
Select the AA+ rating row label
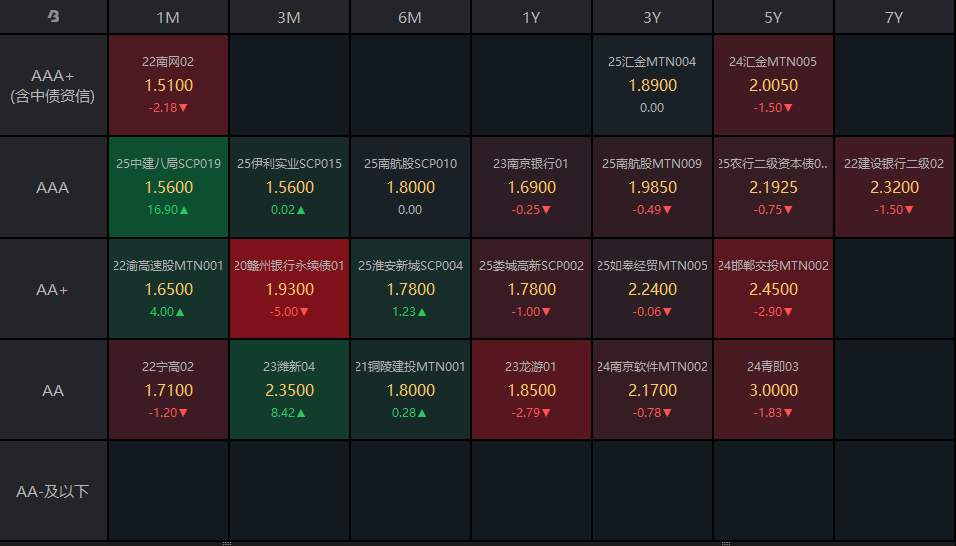53,289
